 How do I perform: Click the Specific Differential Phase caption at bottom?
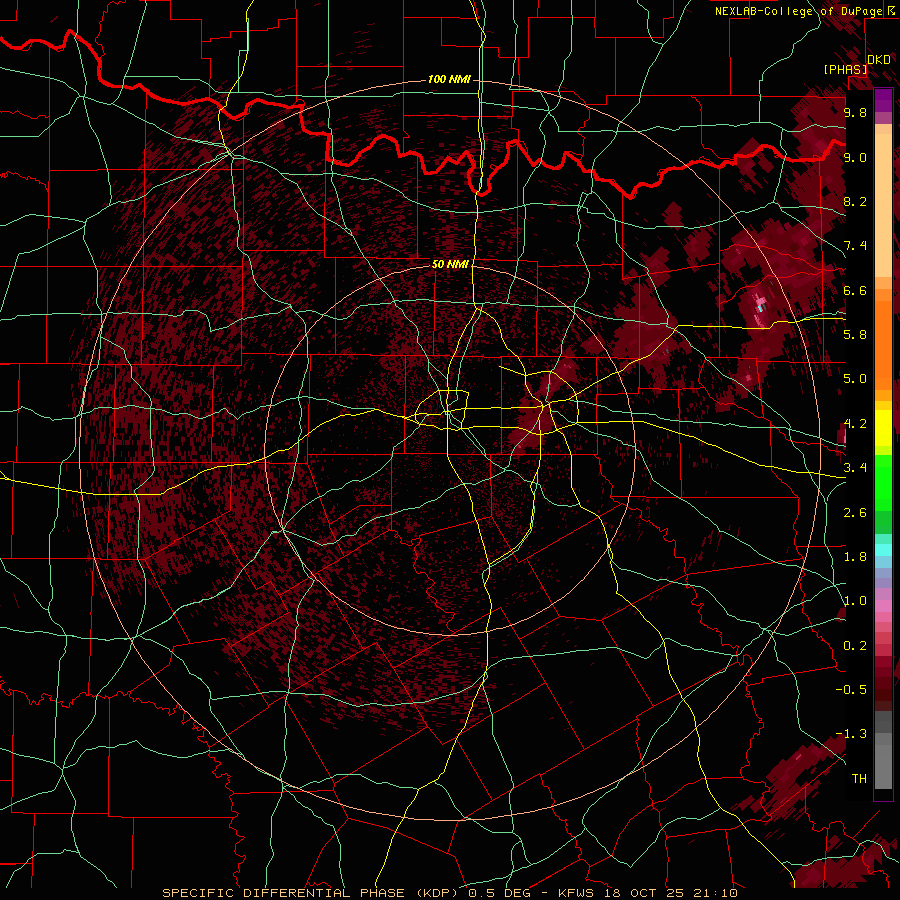pyautogui.click(x=449, y=893)
